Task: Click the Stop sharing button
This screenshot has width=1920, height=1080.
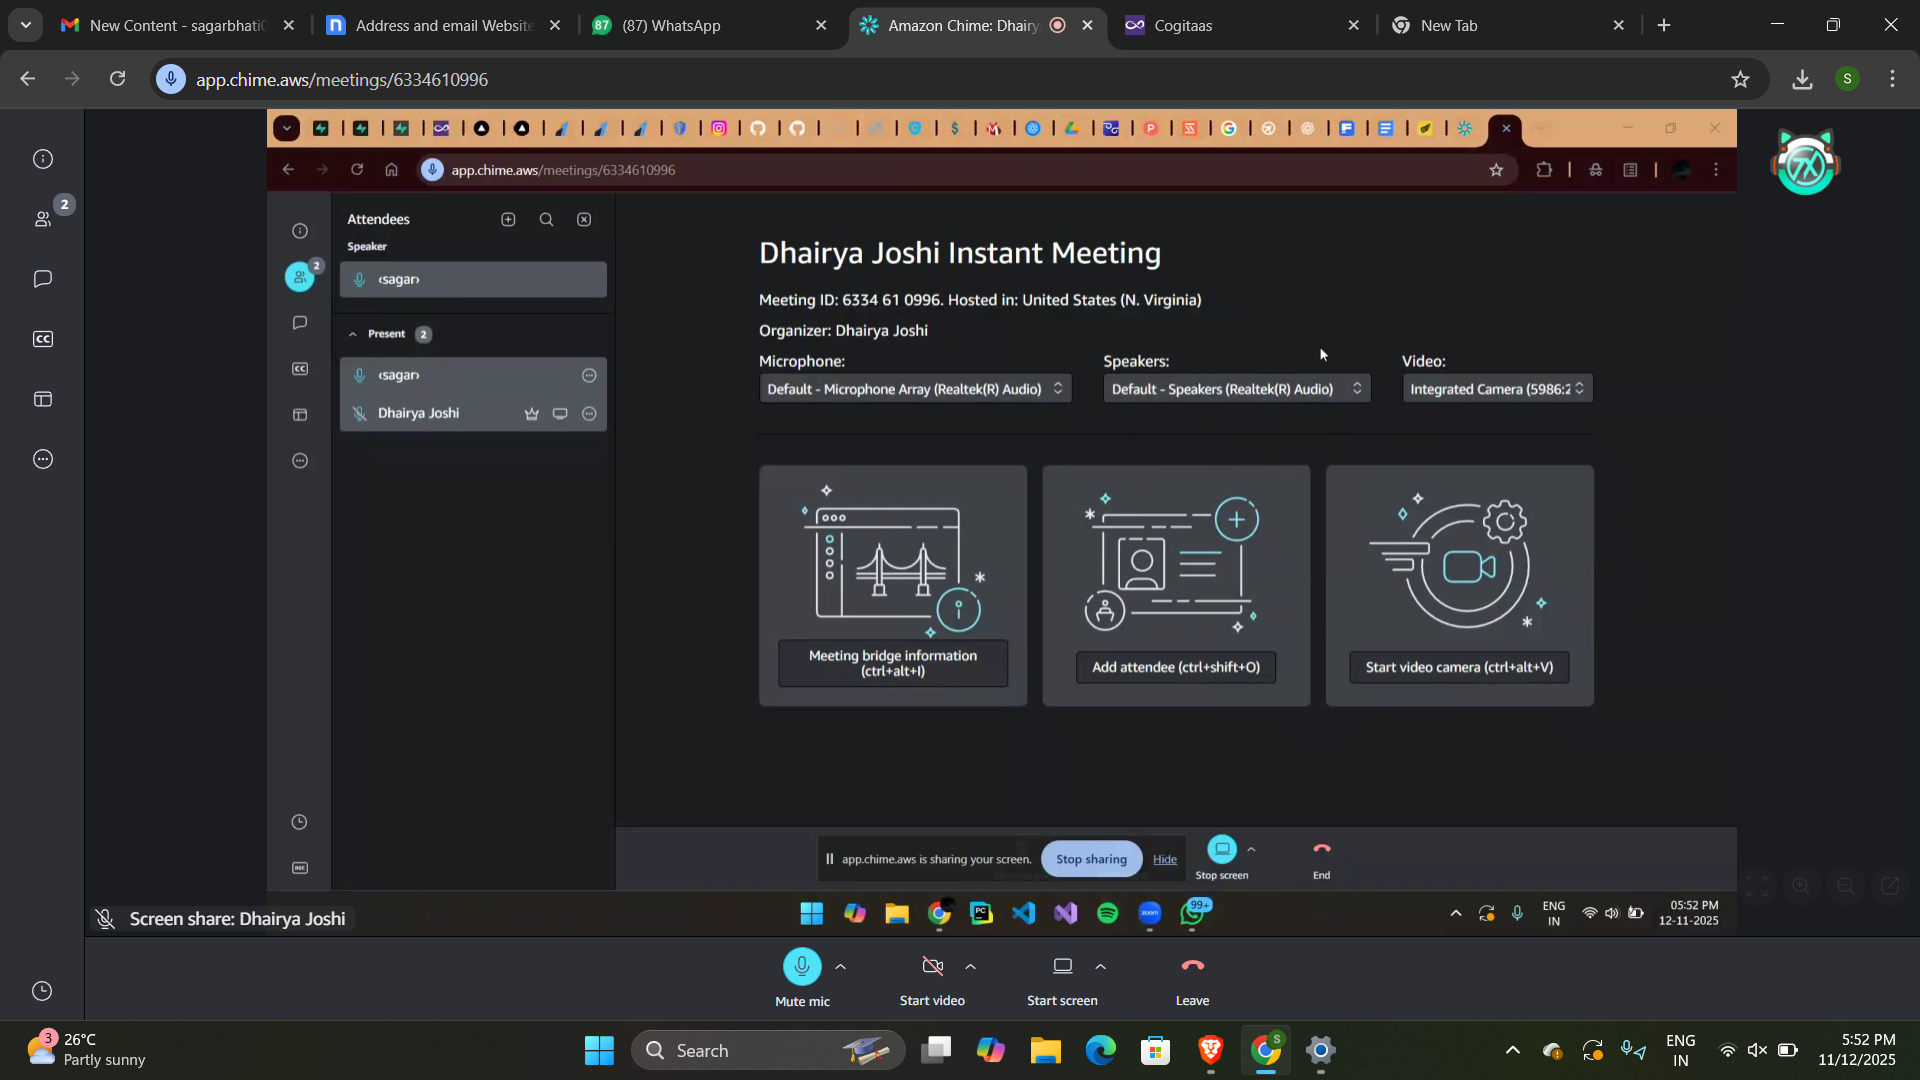Action: tap(1090, 858)
